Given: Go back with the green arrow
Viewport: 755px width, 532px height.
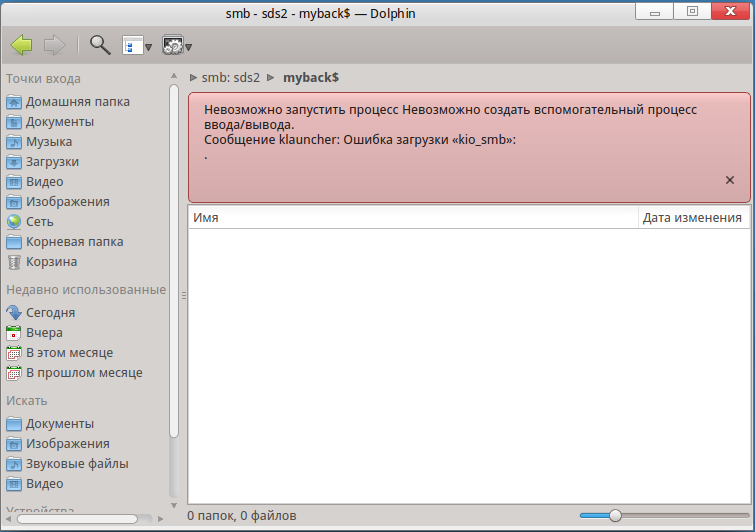Looking at the screenshot, I should tap(22, 46).
